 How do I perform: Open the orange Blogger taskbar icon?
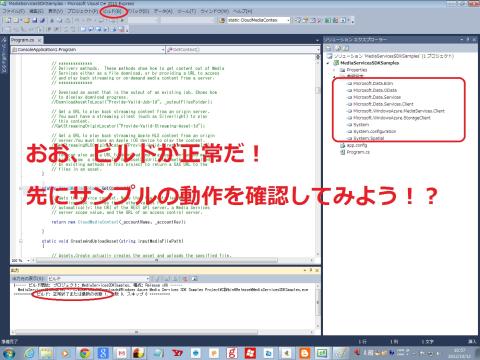point(304,353)
